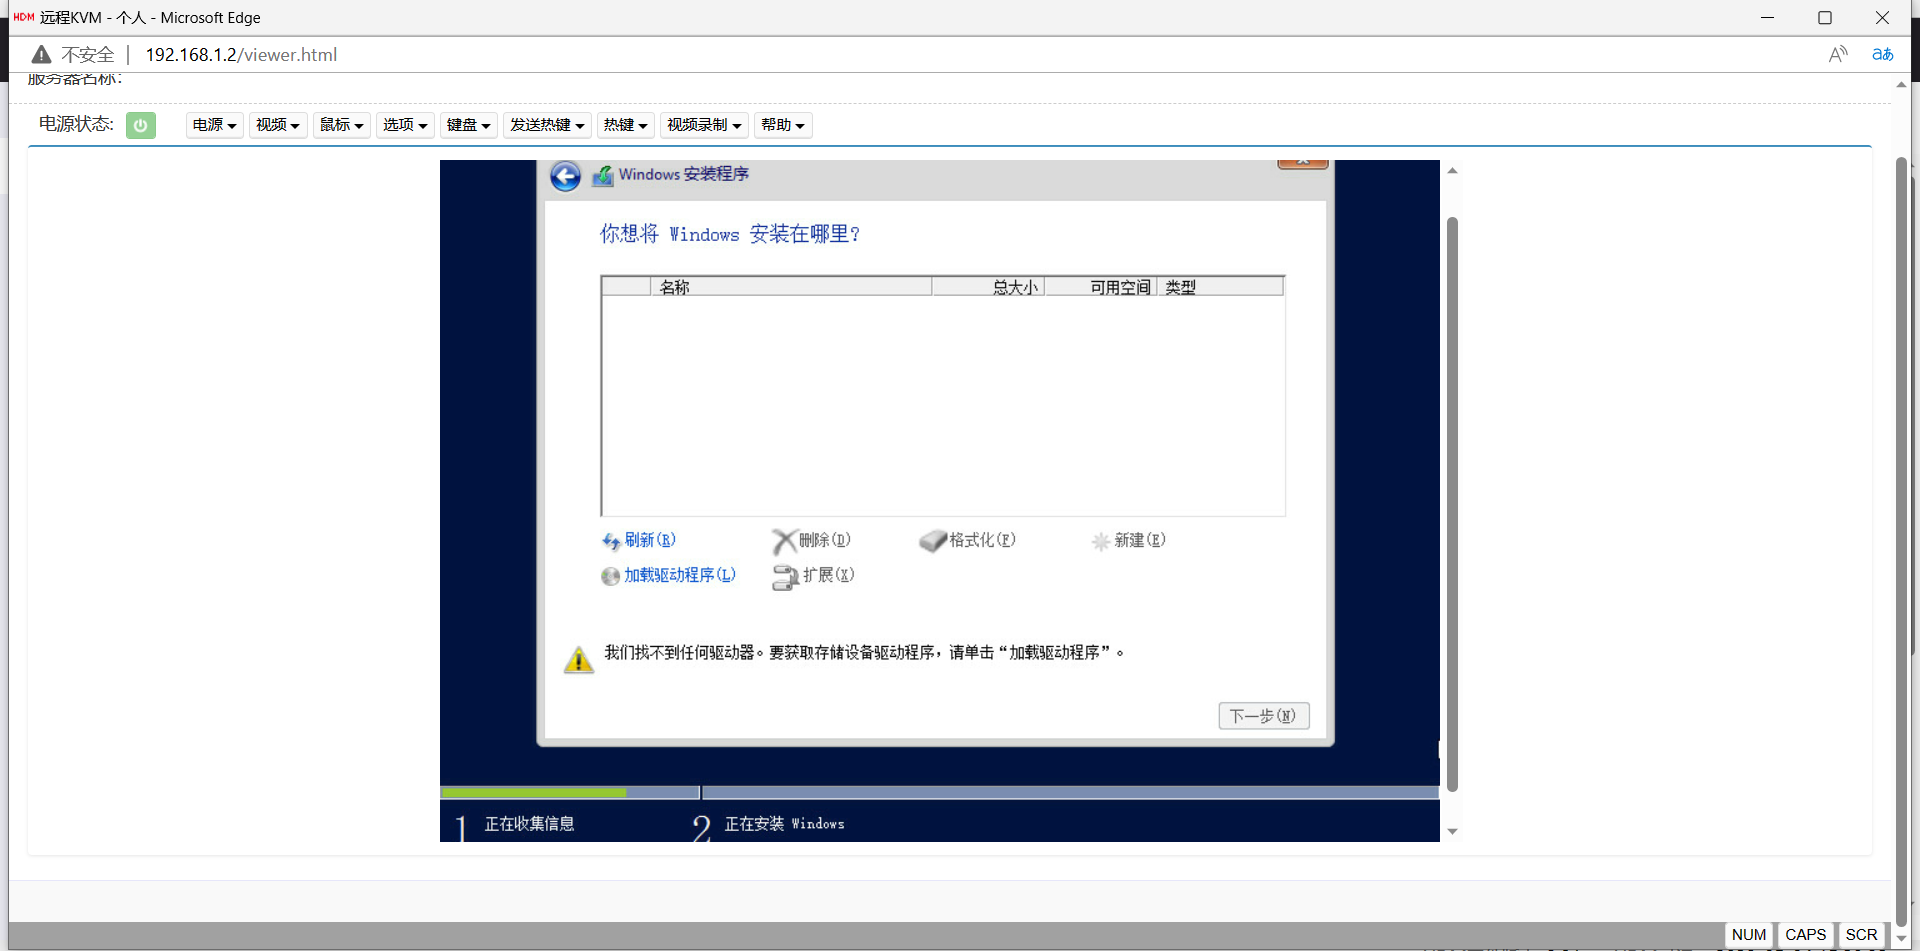Click the KVM viewer scroll up arrow
1920x951 pixels.
pyautogui.click(x=1452, y=171)
